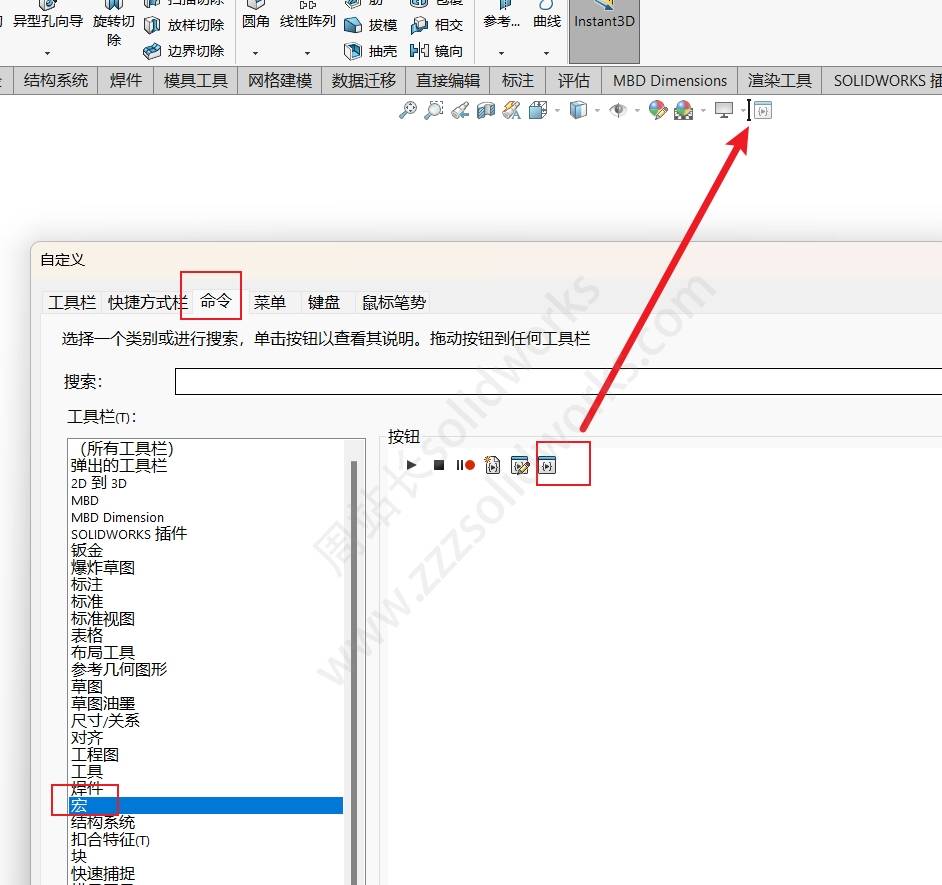Click the Stop Macro square button
942x885 pixels.
[438, 465]
